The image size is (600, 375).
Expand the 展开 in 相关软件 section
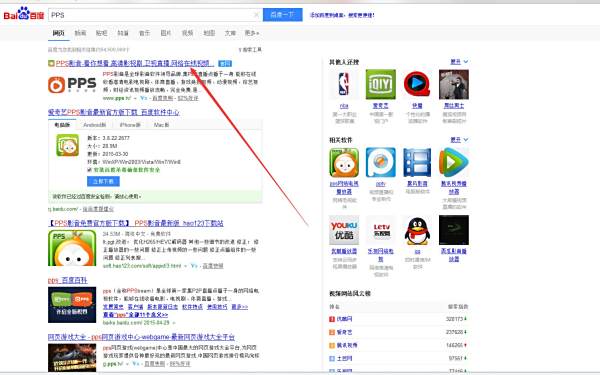pos(459,140)
